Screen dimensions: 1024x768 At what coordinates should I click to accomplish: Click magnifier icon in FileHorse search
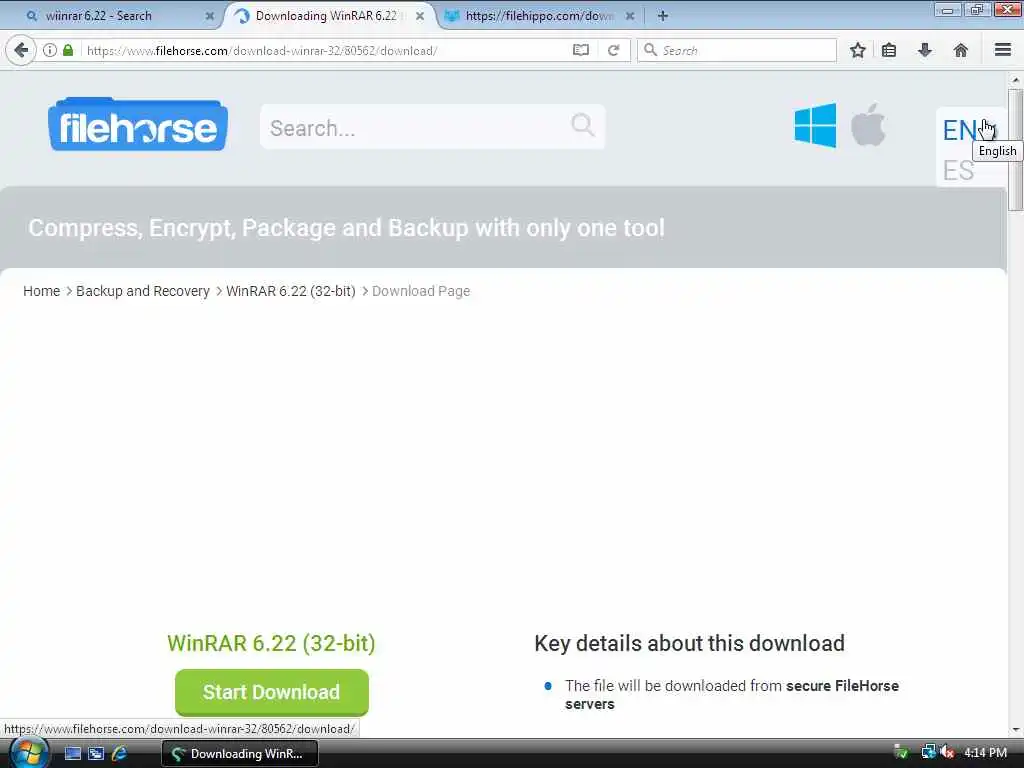[x=583, y=125]
